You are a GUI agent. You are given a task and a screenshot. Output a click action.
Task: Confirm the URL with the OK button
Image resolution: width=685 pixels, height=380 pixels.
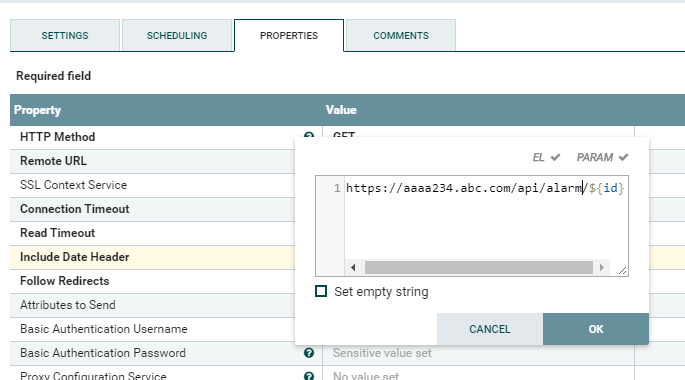click(x=596, y=329)
